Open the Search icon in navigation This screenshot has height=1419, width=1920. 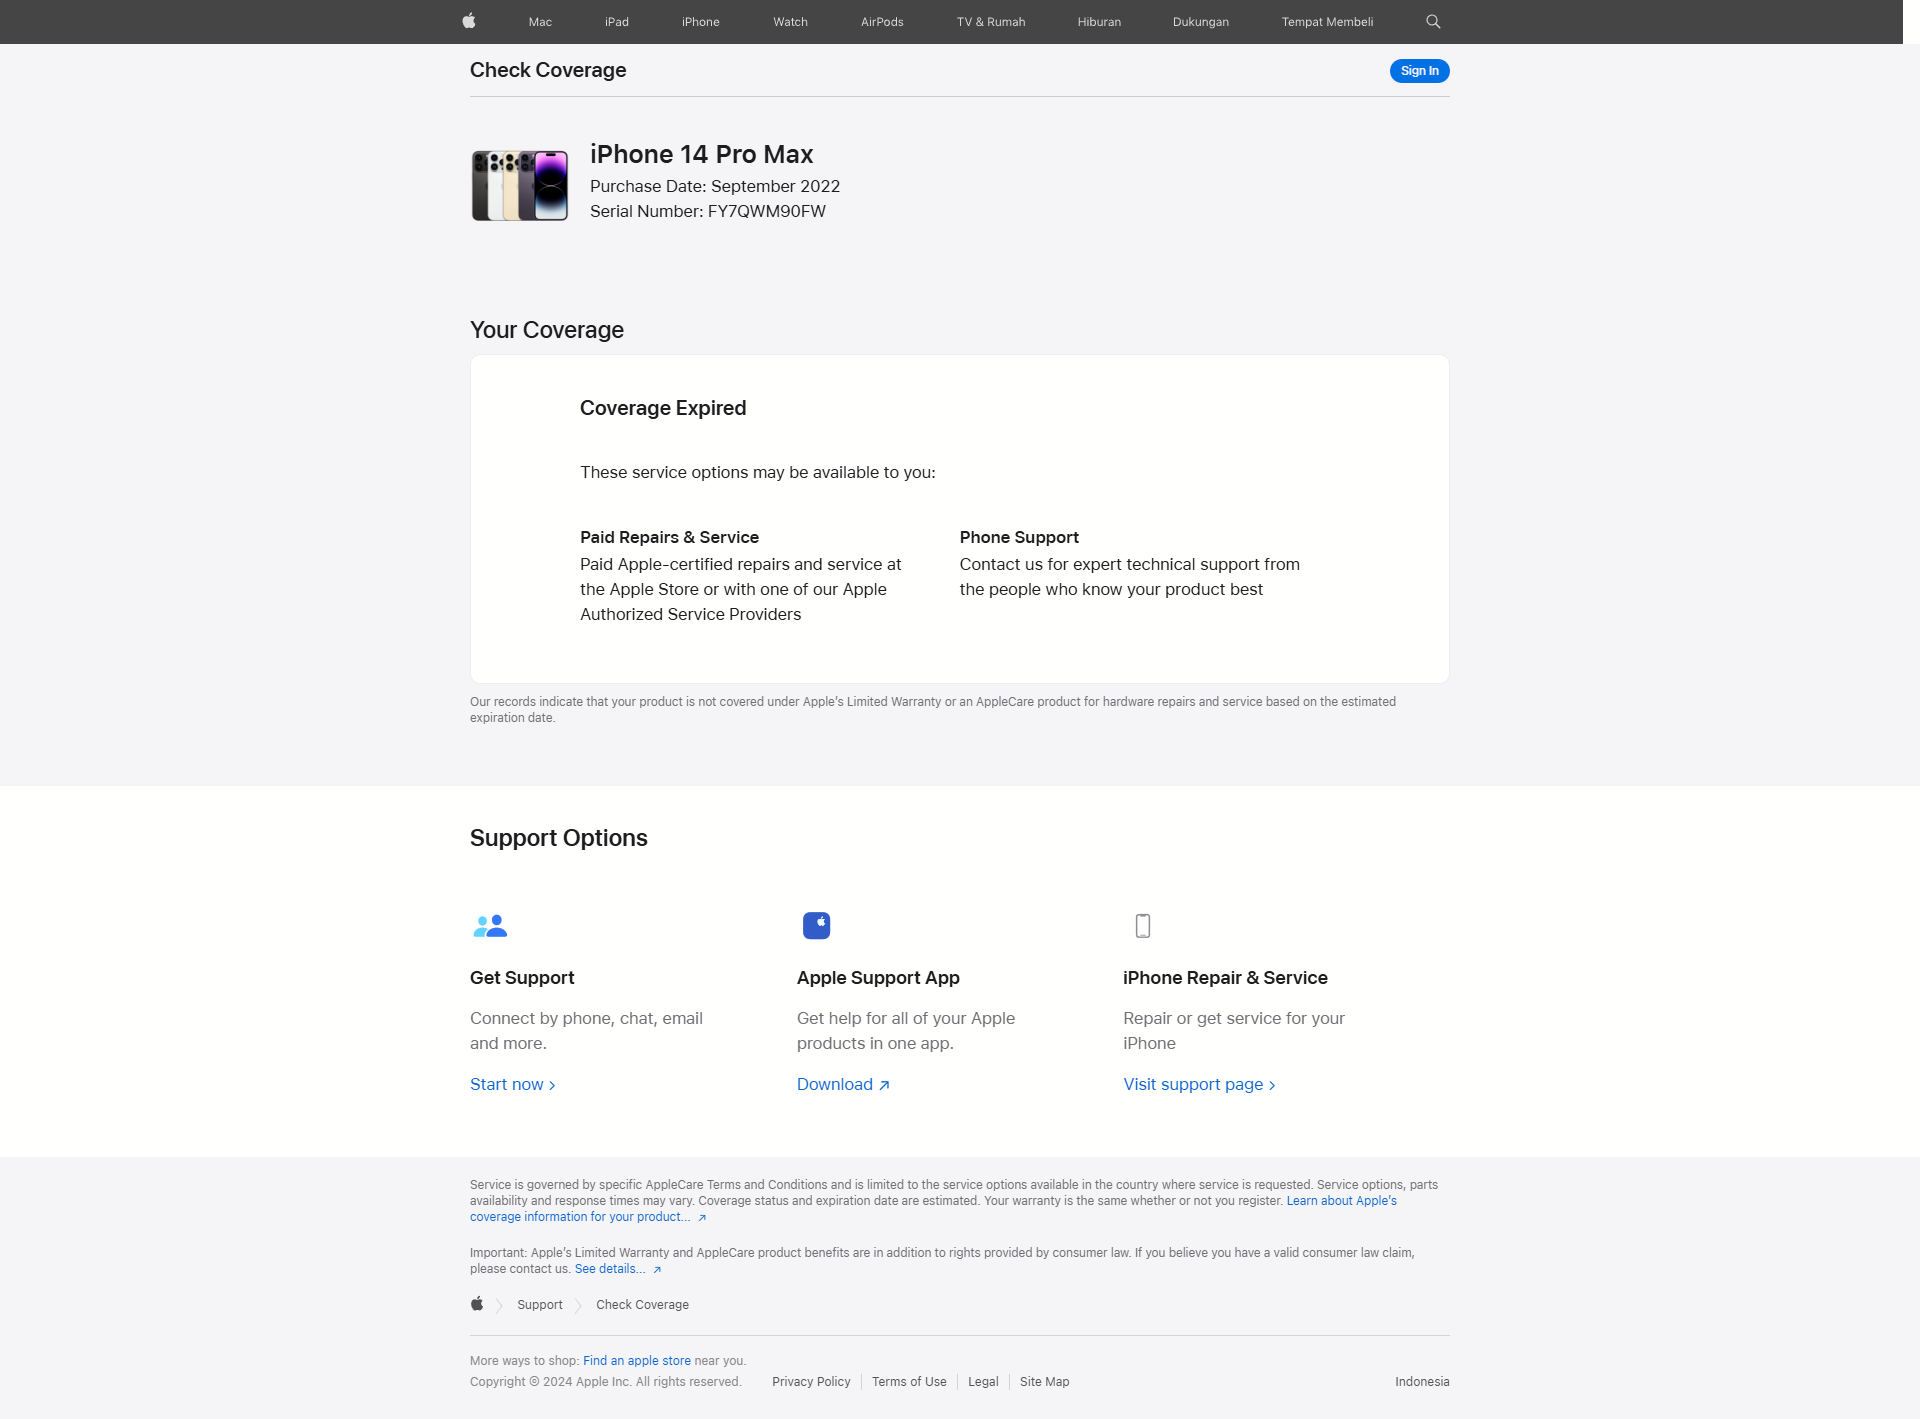click(1431, 21)
